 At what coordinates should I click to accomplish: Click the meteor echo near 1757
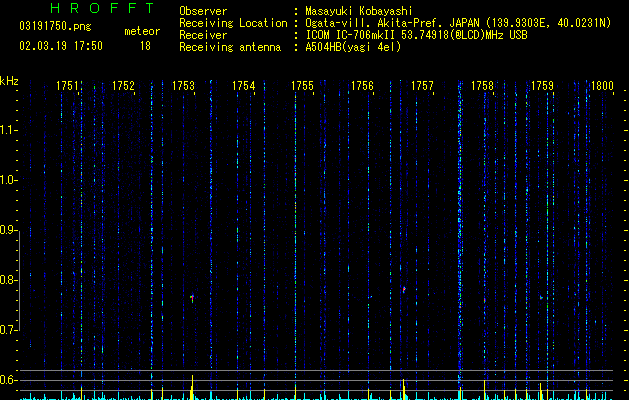[x=404, y=289]
